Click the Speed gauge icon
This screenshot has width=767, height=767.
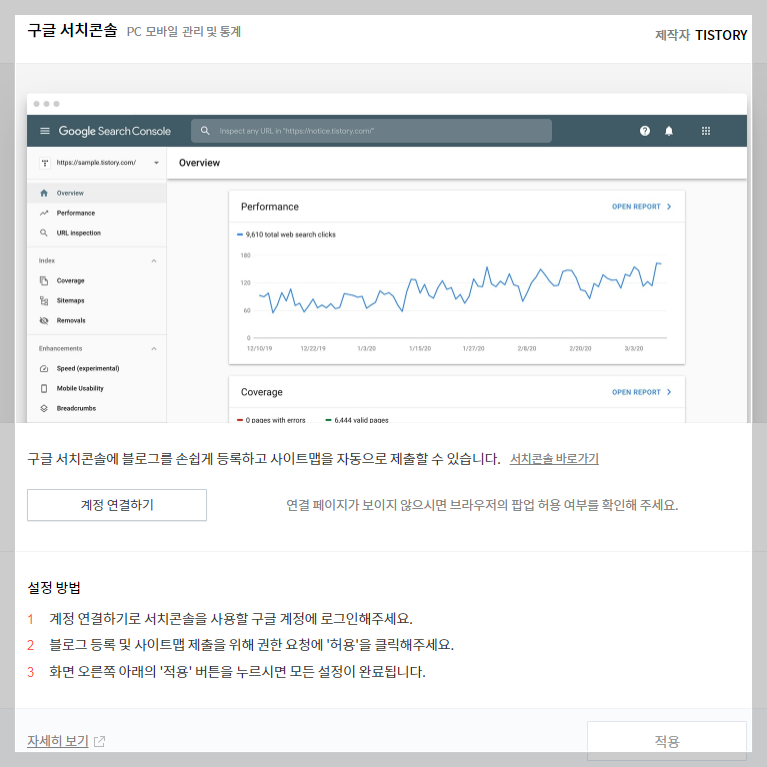(x=44, y=369)
